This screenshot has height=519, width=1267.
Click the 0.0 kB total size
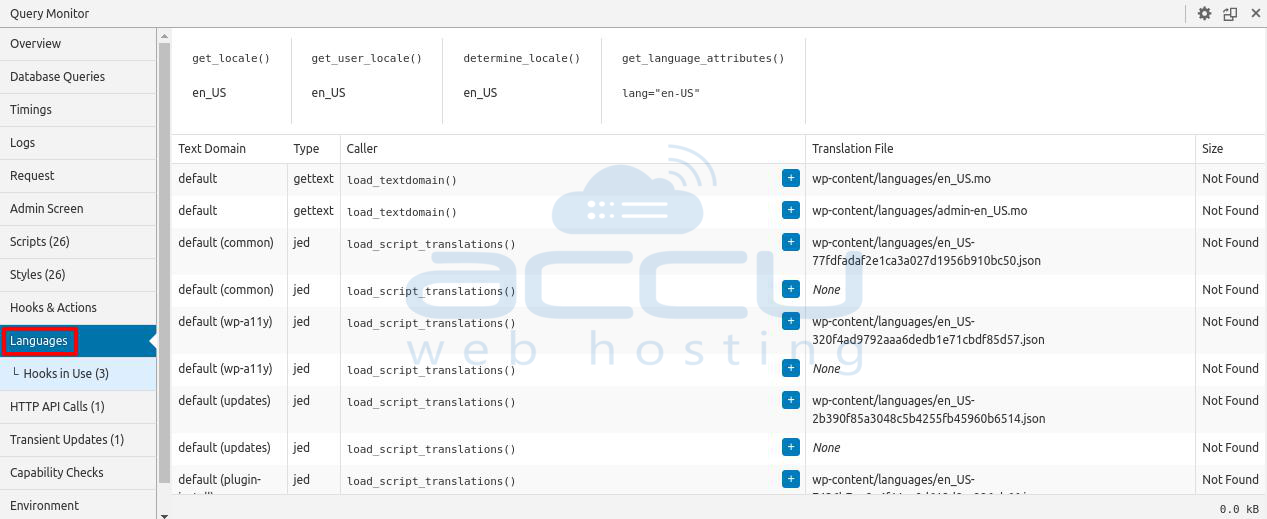[1240, 509]
